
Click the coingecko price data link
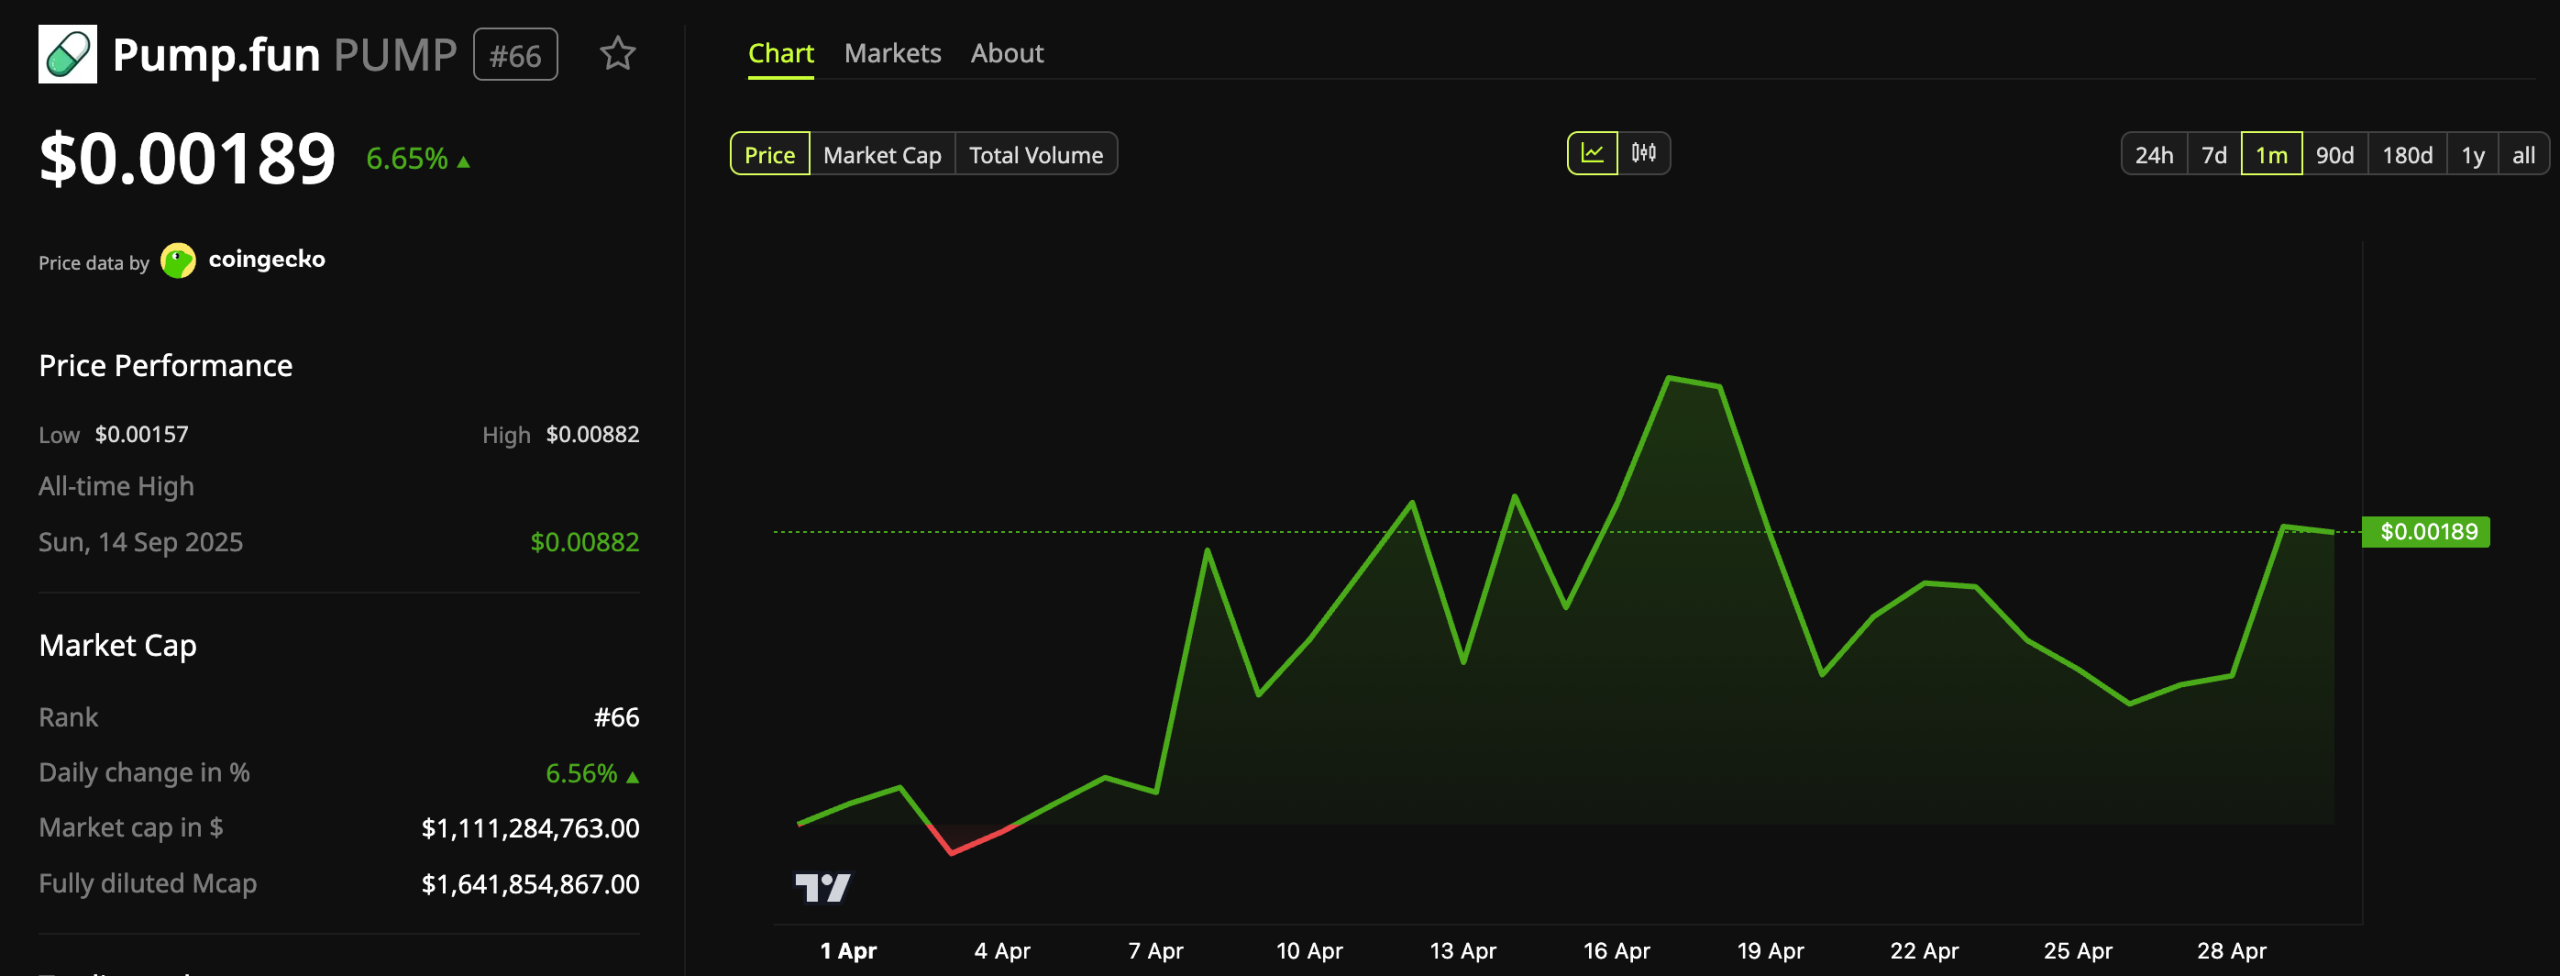[x=266, y=260]
